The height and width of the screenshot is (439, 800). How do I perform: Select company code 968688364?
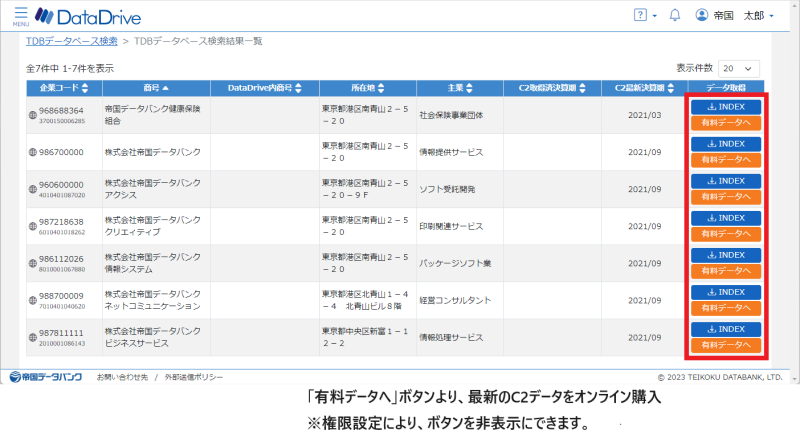tap(61, 111)
